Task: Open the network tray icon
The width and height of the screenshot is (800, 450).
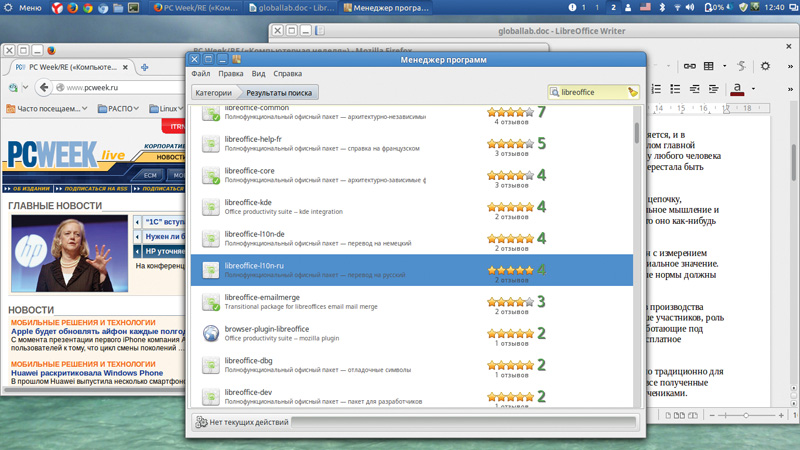Action: (x=677, y=8)
